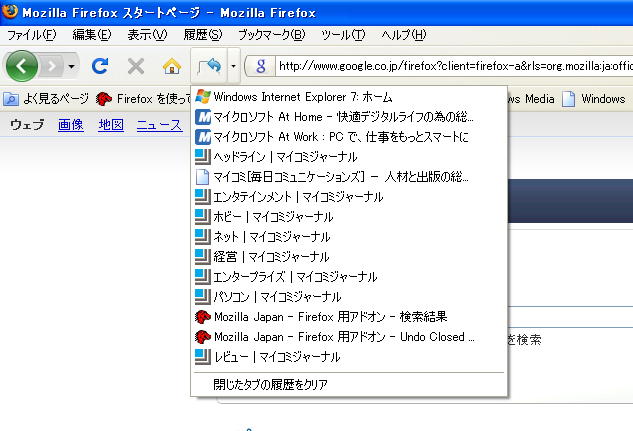Reopen Mozilla Japan アドオン 検索結果 tab
This screenshot has width=633, height=431.
(349, 317)
